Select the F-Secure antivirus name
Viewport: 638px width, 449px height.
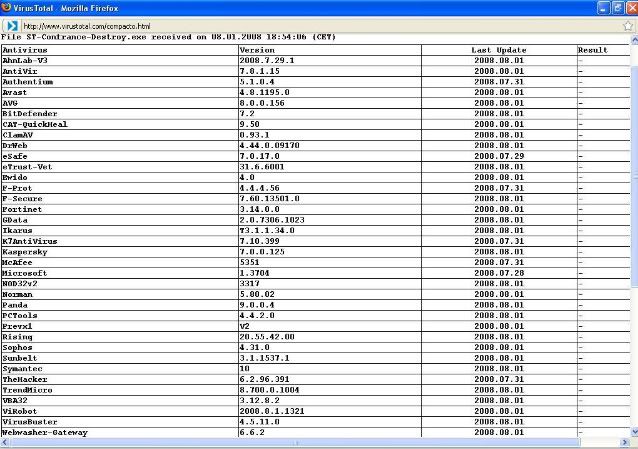point(22,199)
